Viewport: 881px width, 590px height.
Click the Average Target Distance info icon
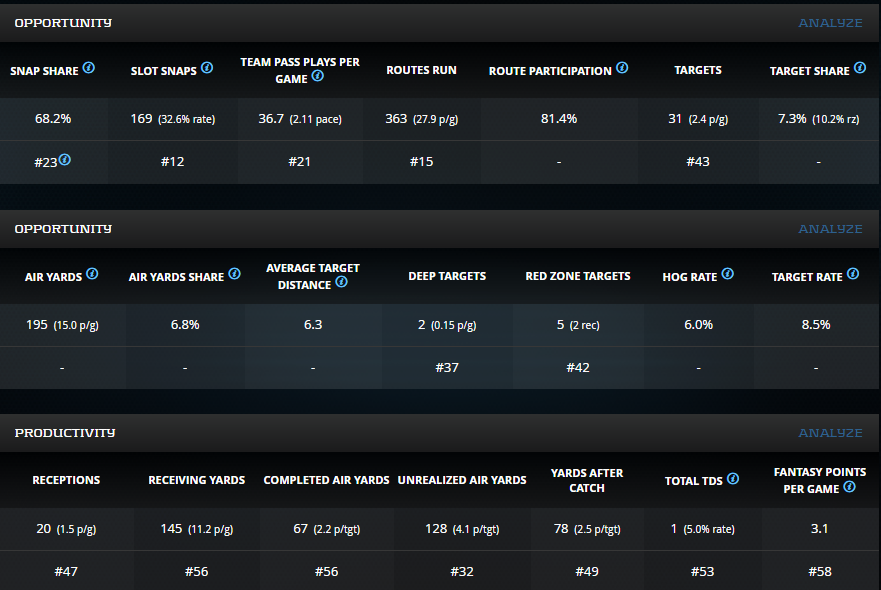click(341, 283)
